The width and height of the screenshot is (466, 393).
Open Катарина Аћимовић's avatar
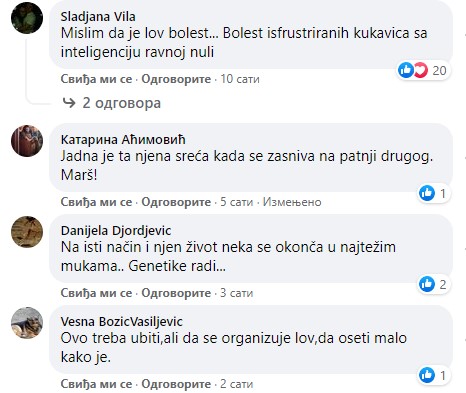27,141
